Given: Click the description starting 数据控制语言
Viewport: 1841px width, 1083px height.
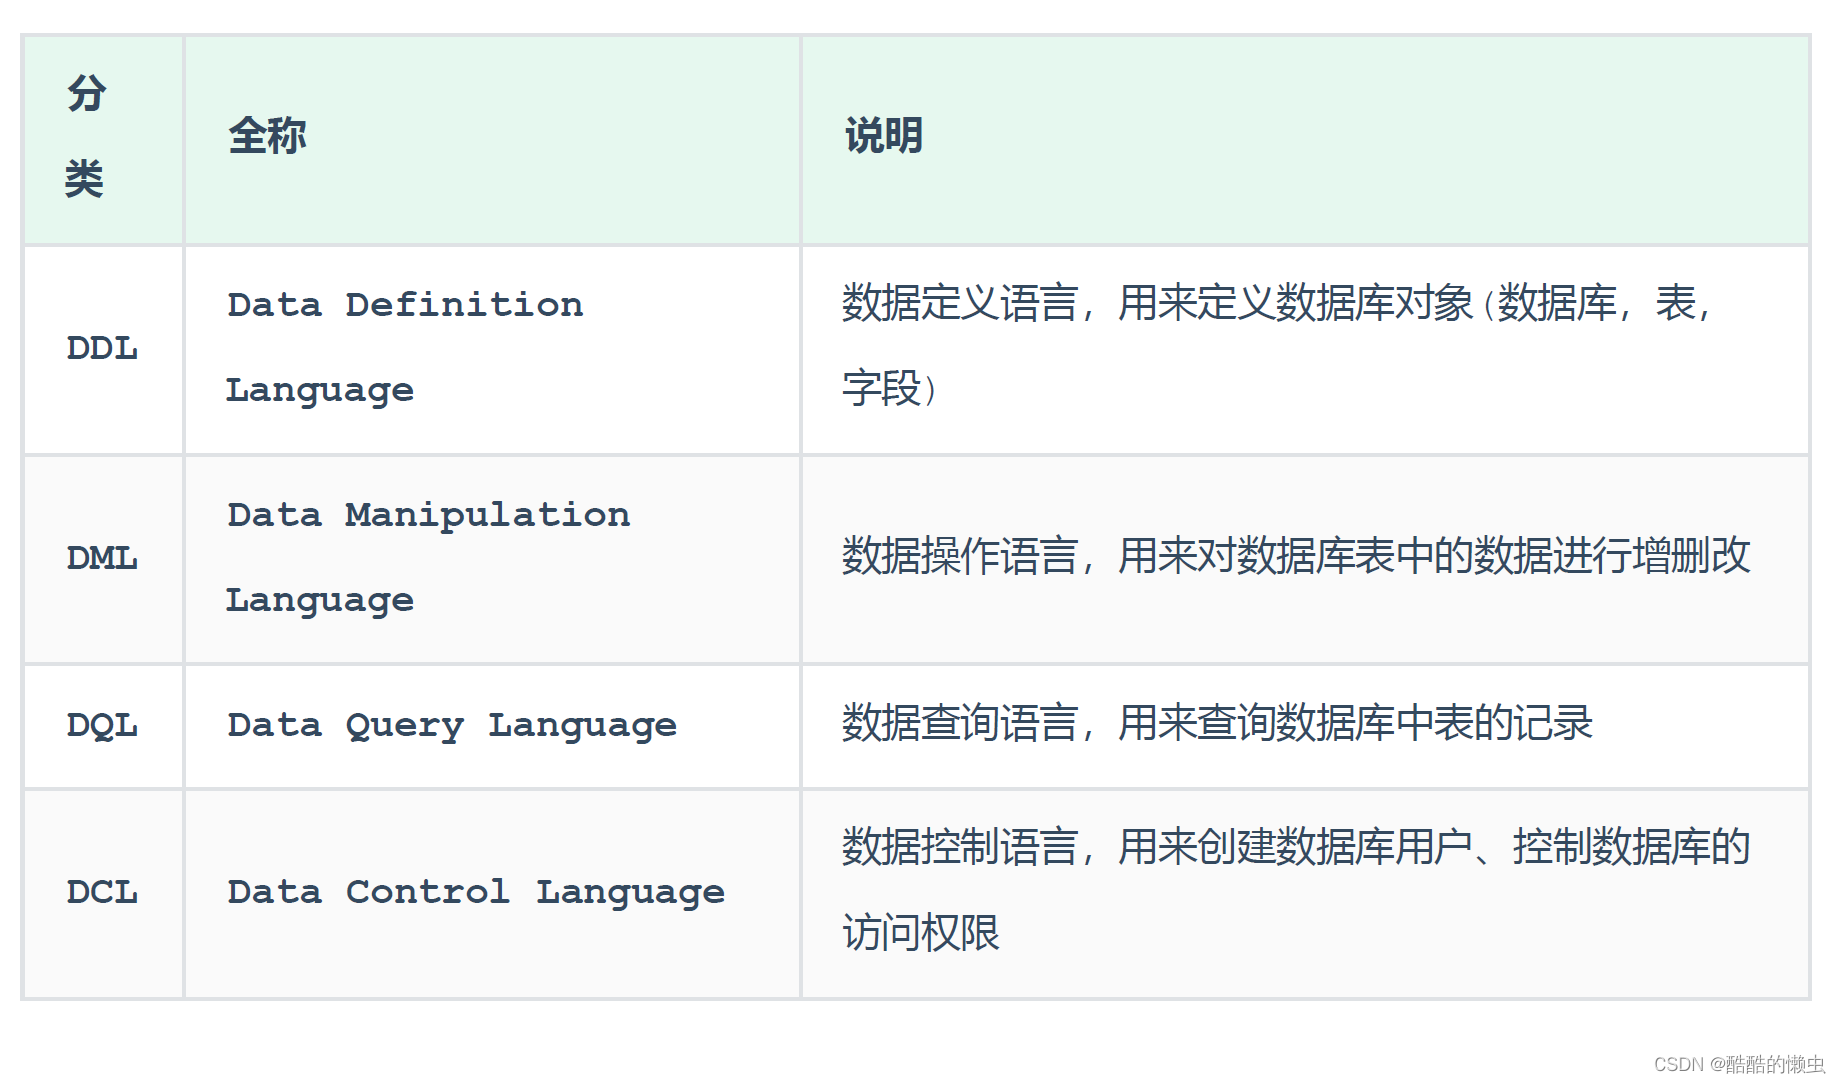Looking at the screenshot, I should point(1305,893).
